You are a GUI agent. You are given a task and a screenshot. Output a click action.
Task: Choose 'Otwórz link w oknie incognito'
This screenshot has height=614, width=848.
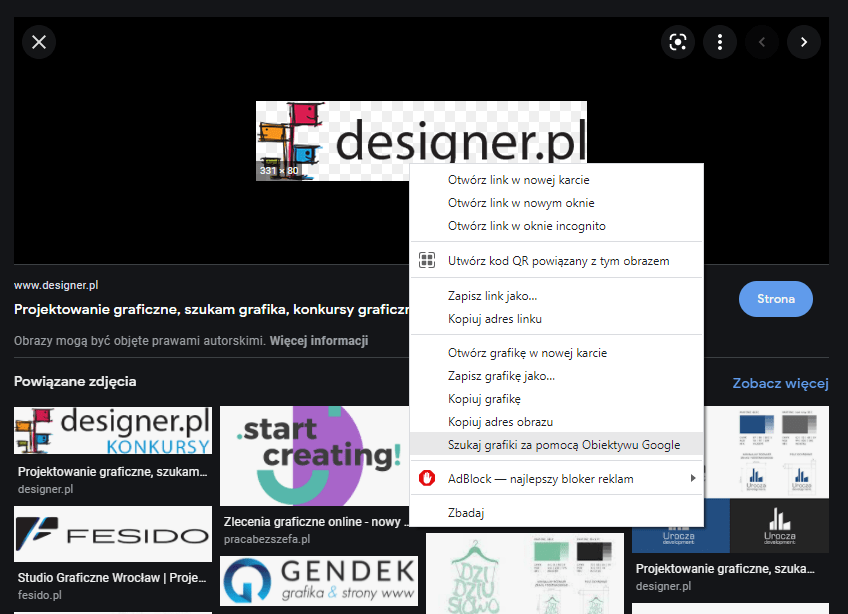pos(526,226)
